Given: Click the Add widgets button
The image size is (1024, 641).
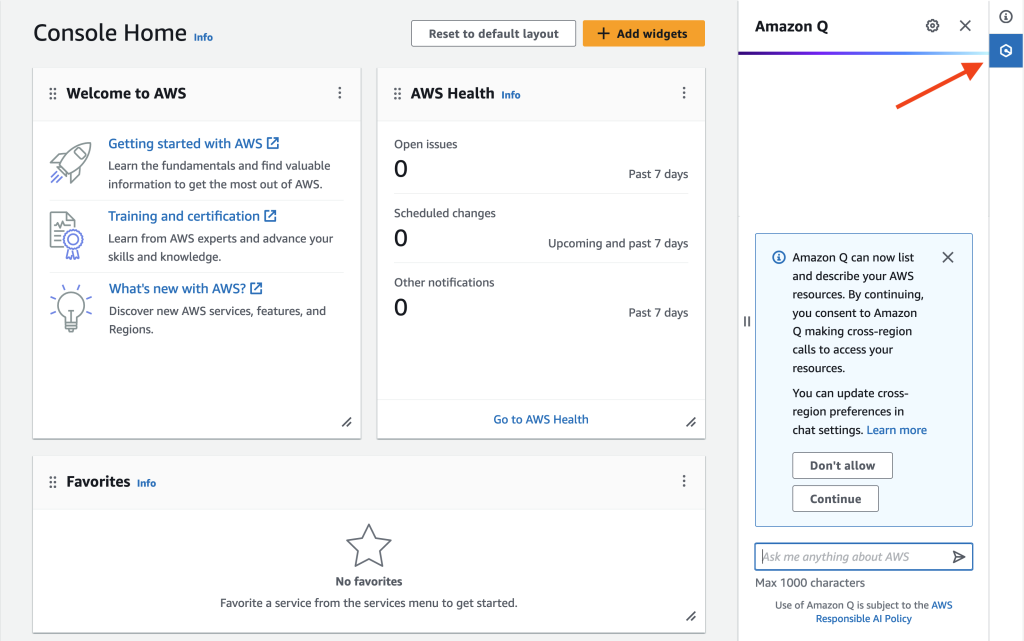Looking at the screenshot, I should (643, 33).
